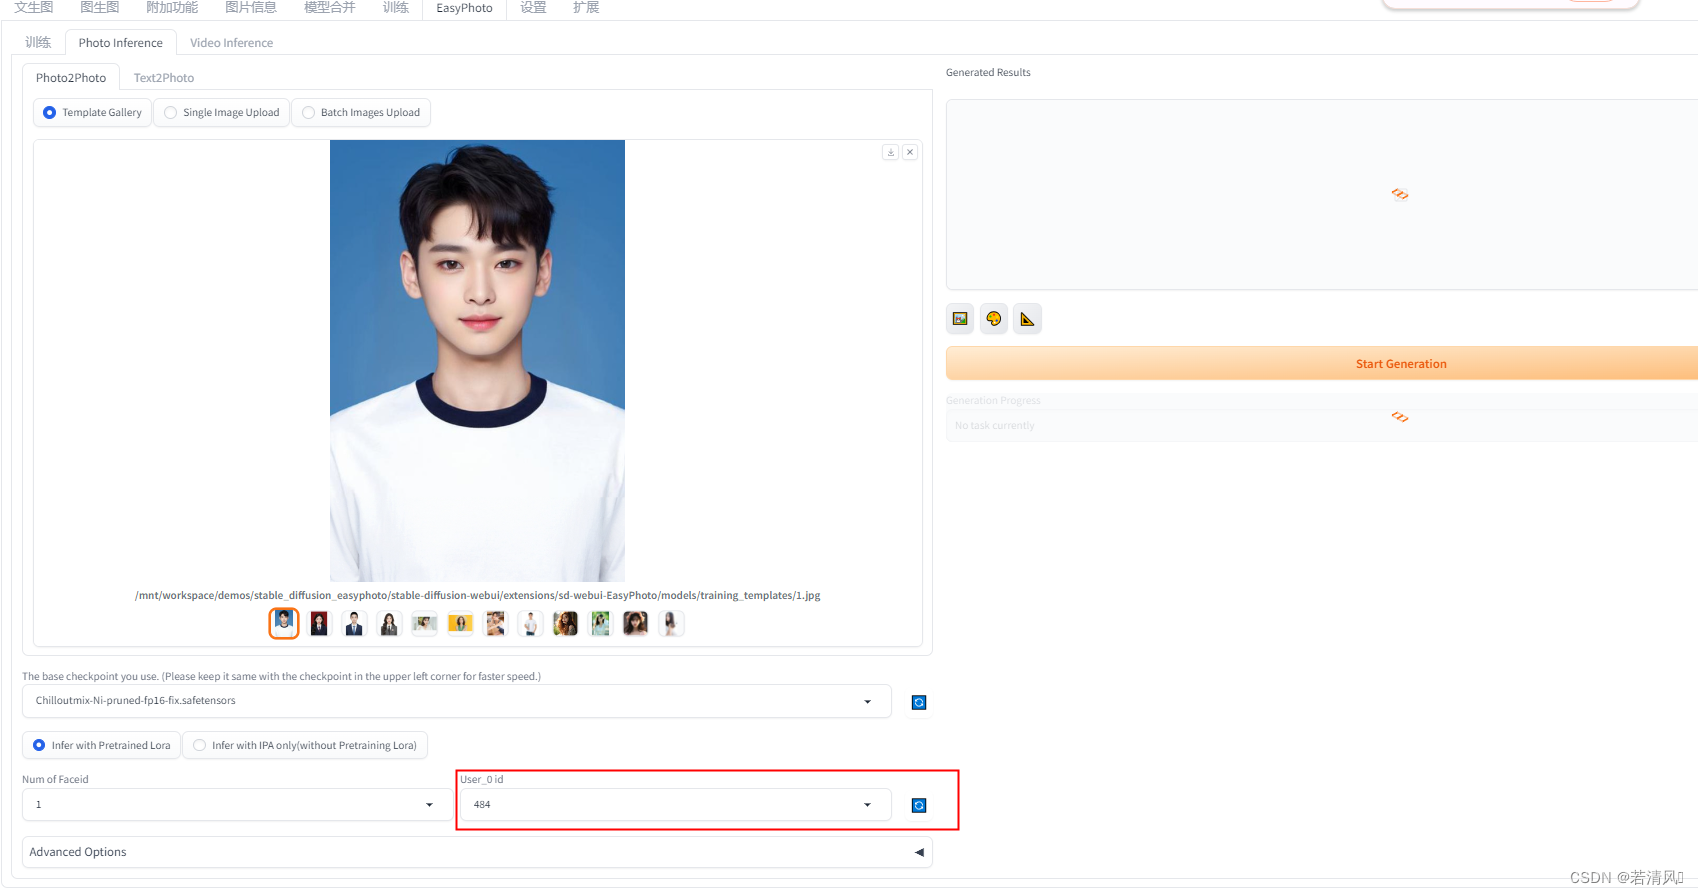Select the seated man template thumbnail
1698x895 pixels.
click(495, 624)
